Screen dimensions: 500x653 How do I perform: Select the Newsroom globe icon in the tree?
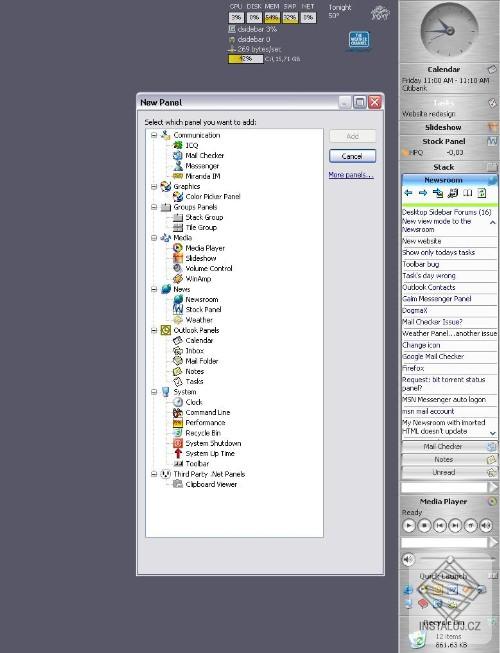(178, 299)
